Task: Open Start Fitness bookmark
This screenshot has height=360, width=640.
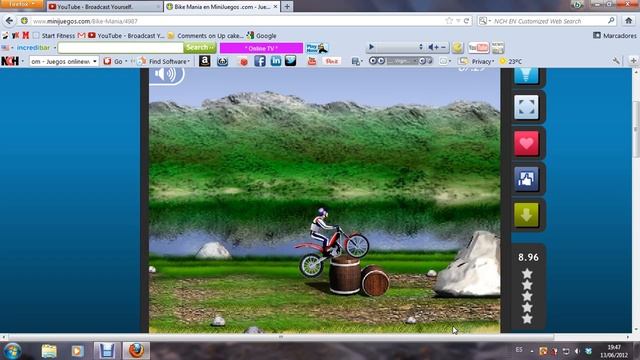Action: [x=54, y=36]
